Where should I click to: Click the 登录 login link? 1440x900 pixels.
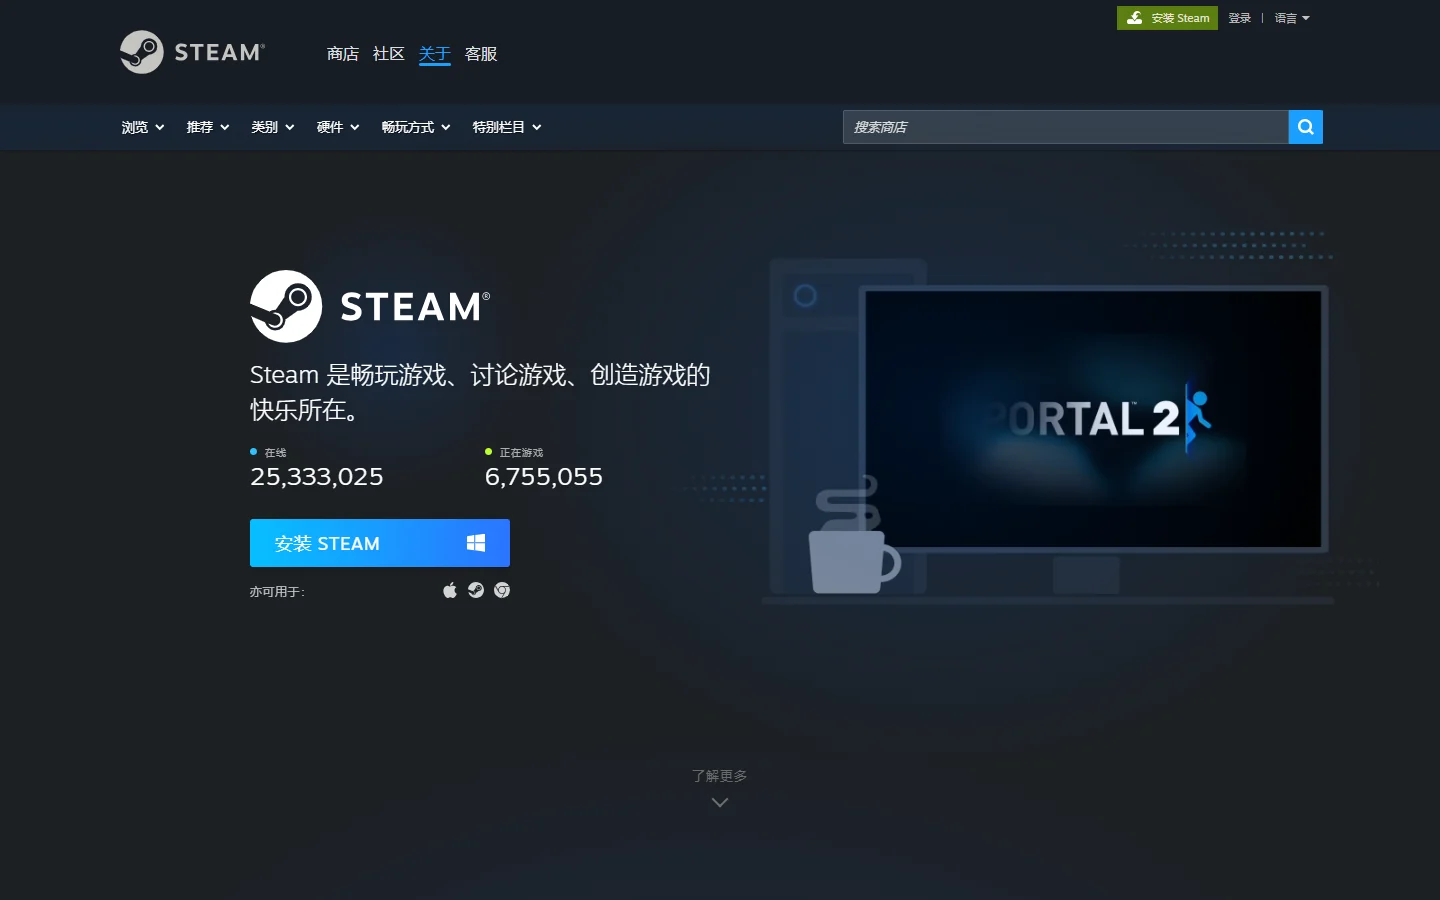point(1240,18)
